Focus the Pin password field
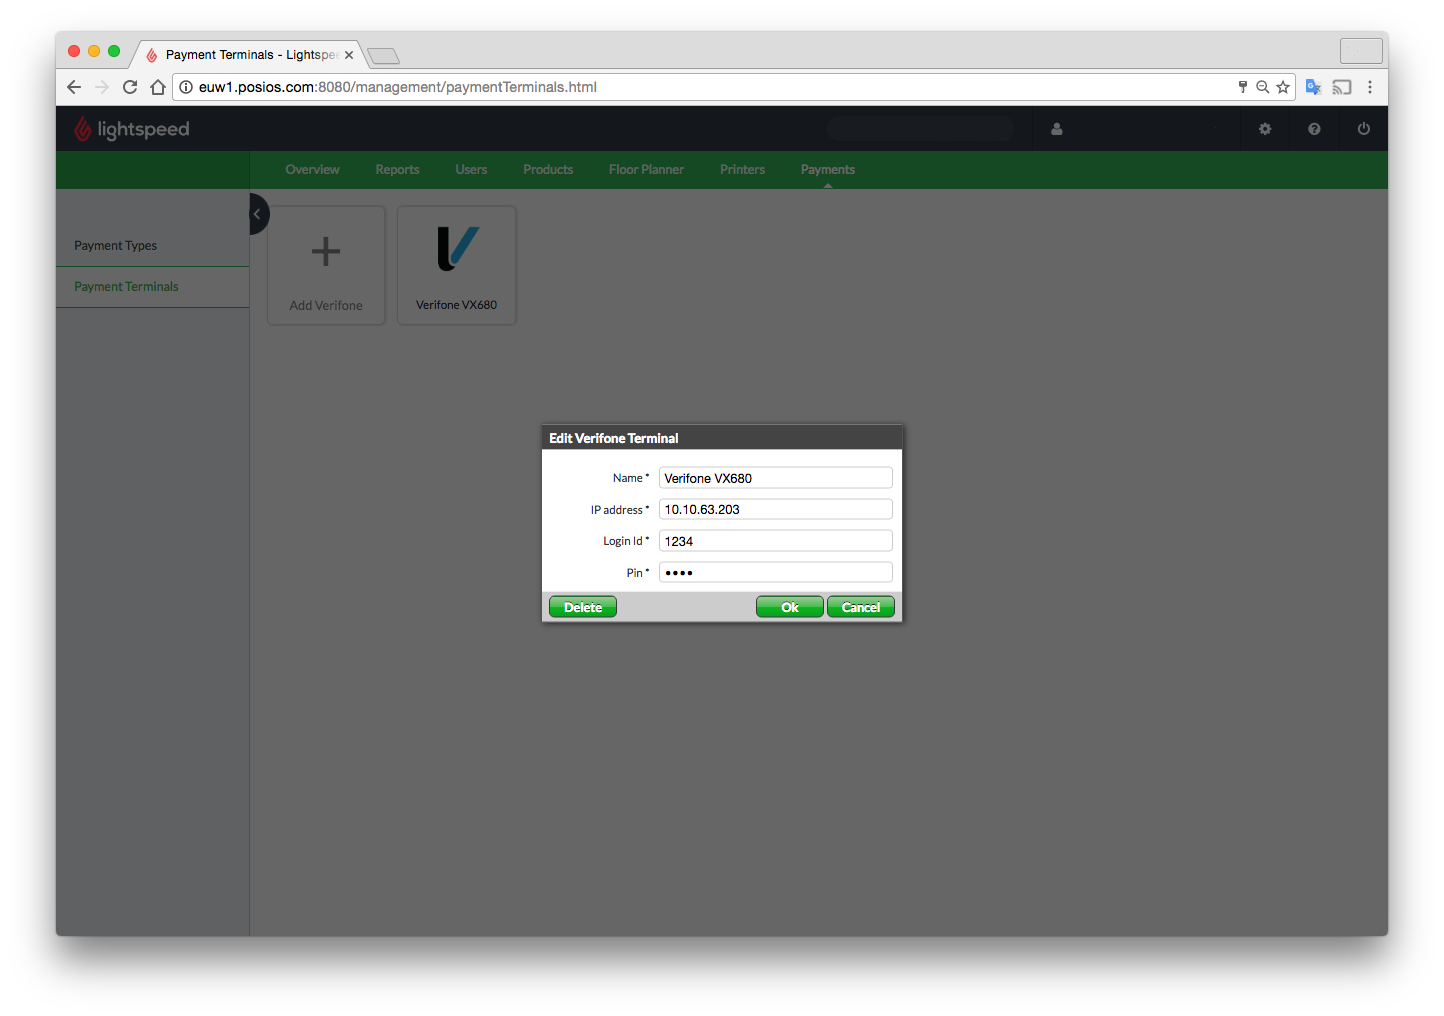 tap(776, 572)
